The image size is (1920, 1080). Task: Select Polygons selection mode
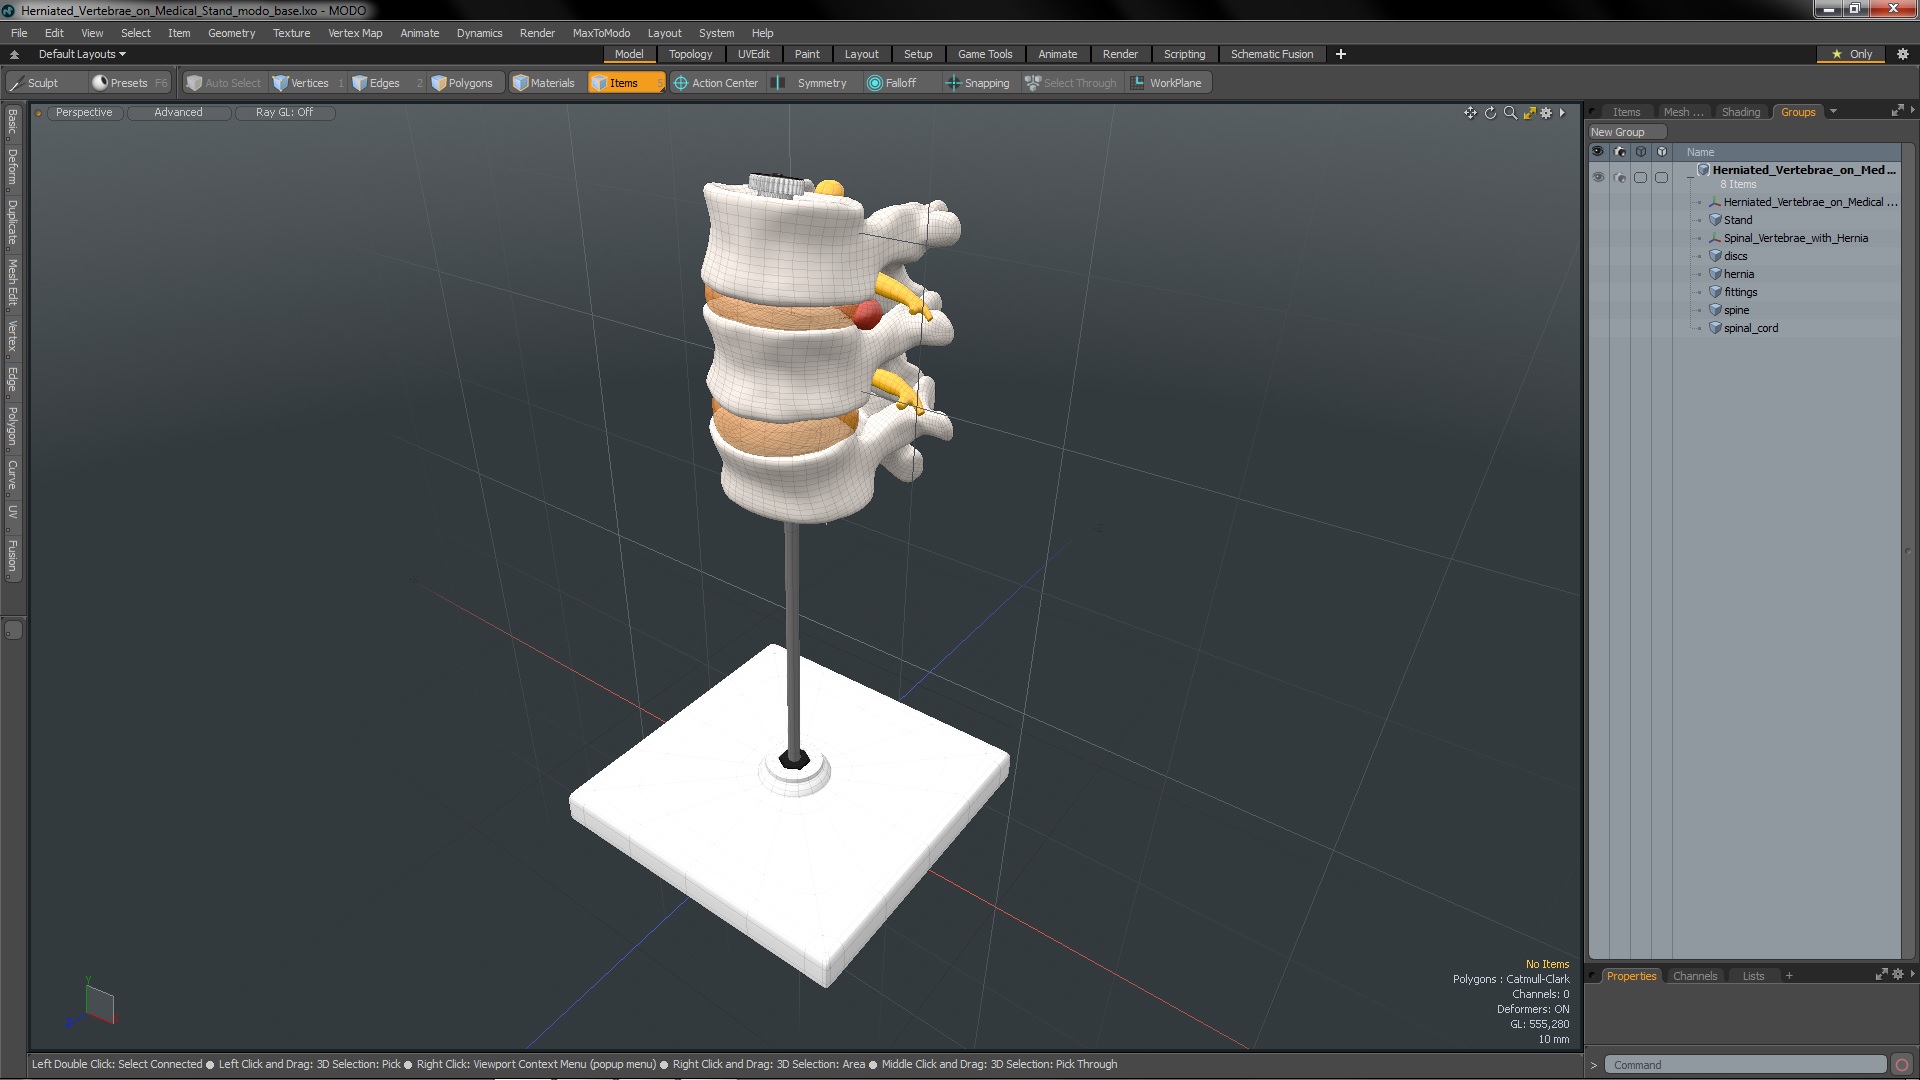click(x=462, y=83)
